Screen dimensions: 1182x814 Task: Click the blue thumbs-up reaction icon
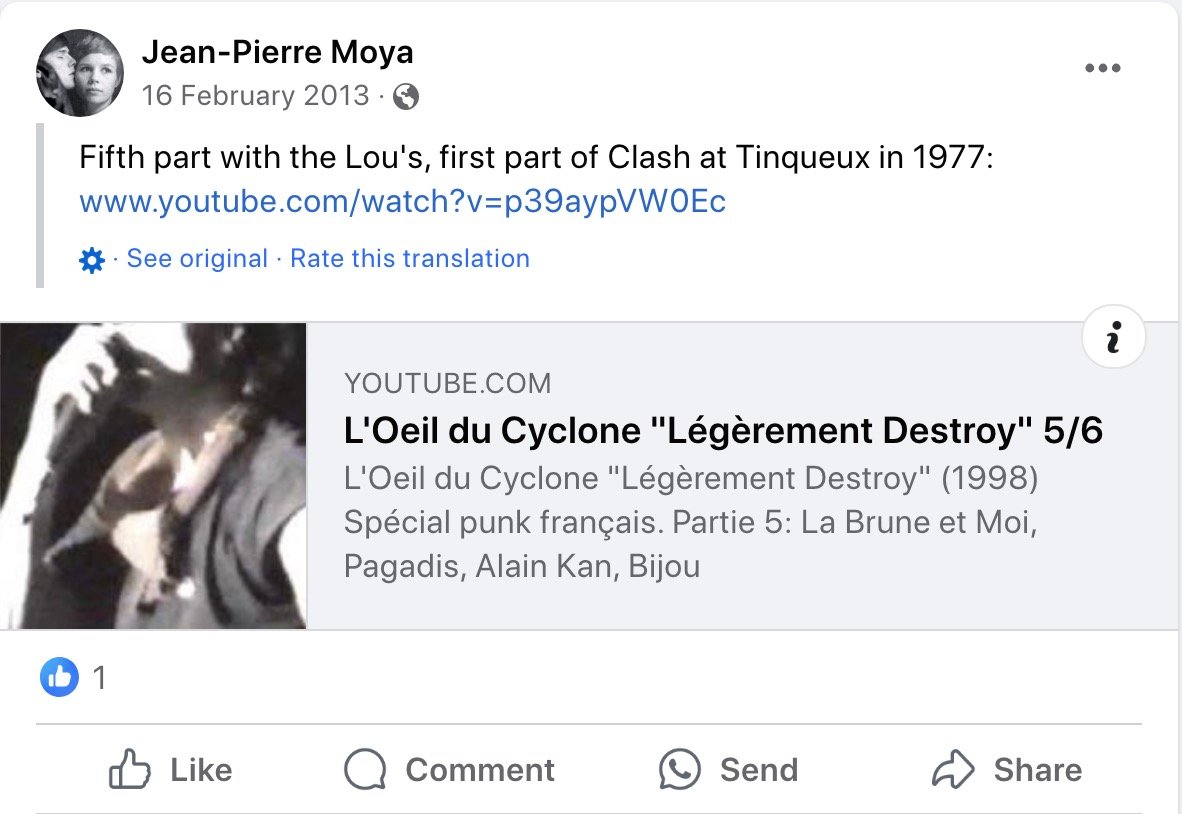(59, 678)
